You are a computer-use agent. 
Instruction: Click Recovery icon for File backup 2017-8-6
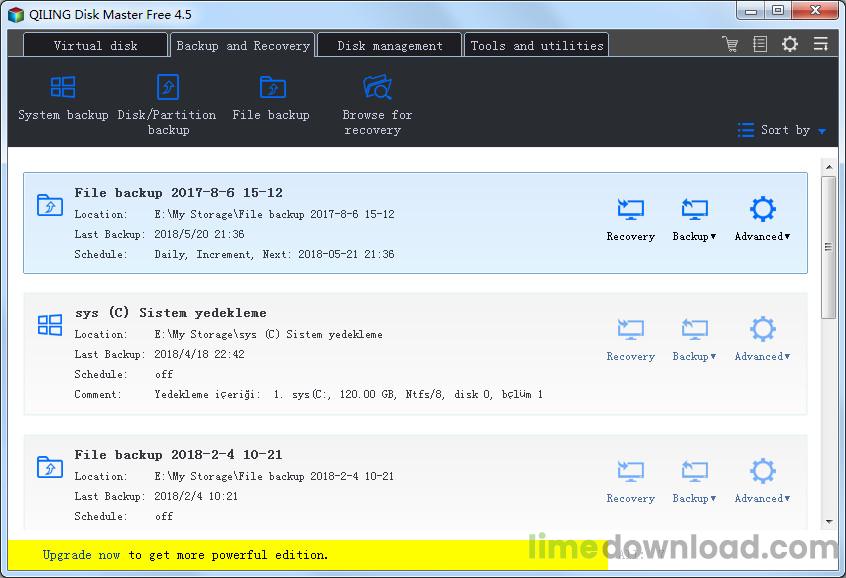pos(631,209)
